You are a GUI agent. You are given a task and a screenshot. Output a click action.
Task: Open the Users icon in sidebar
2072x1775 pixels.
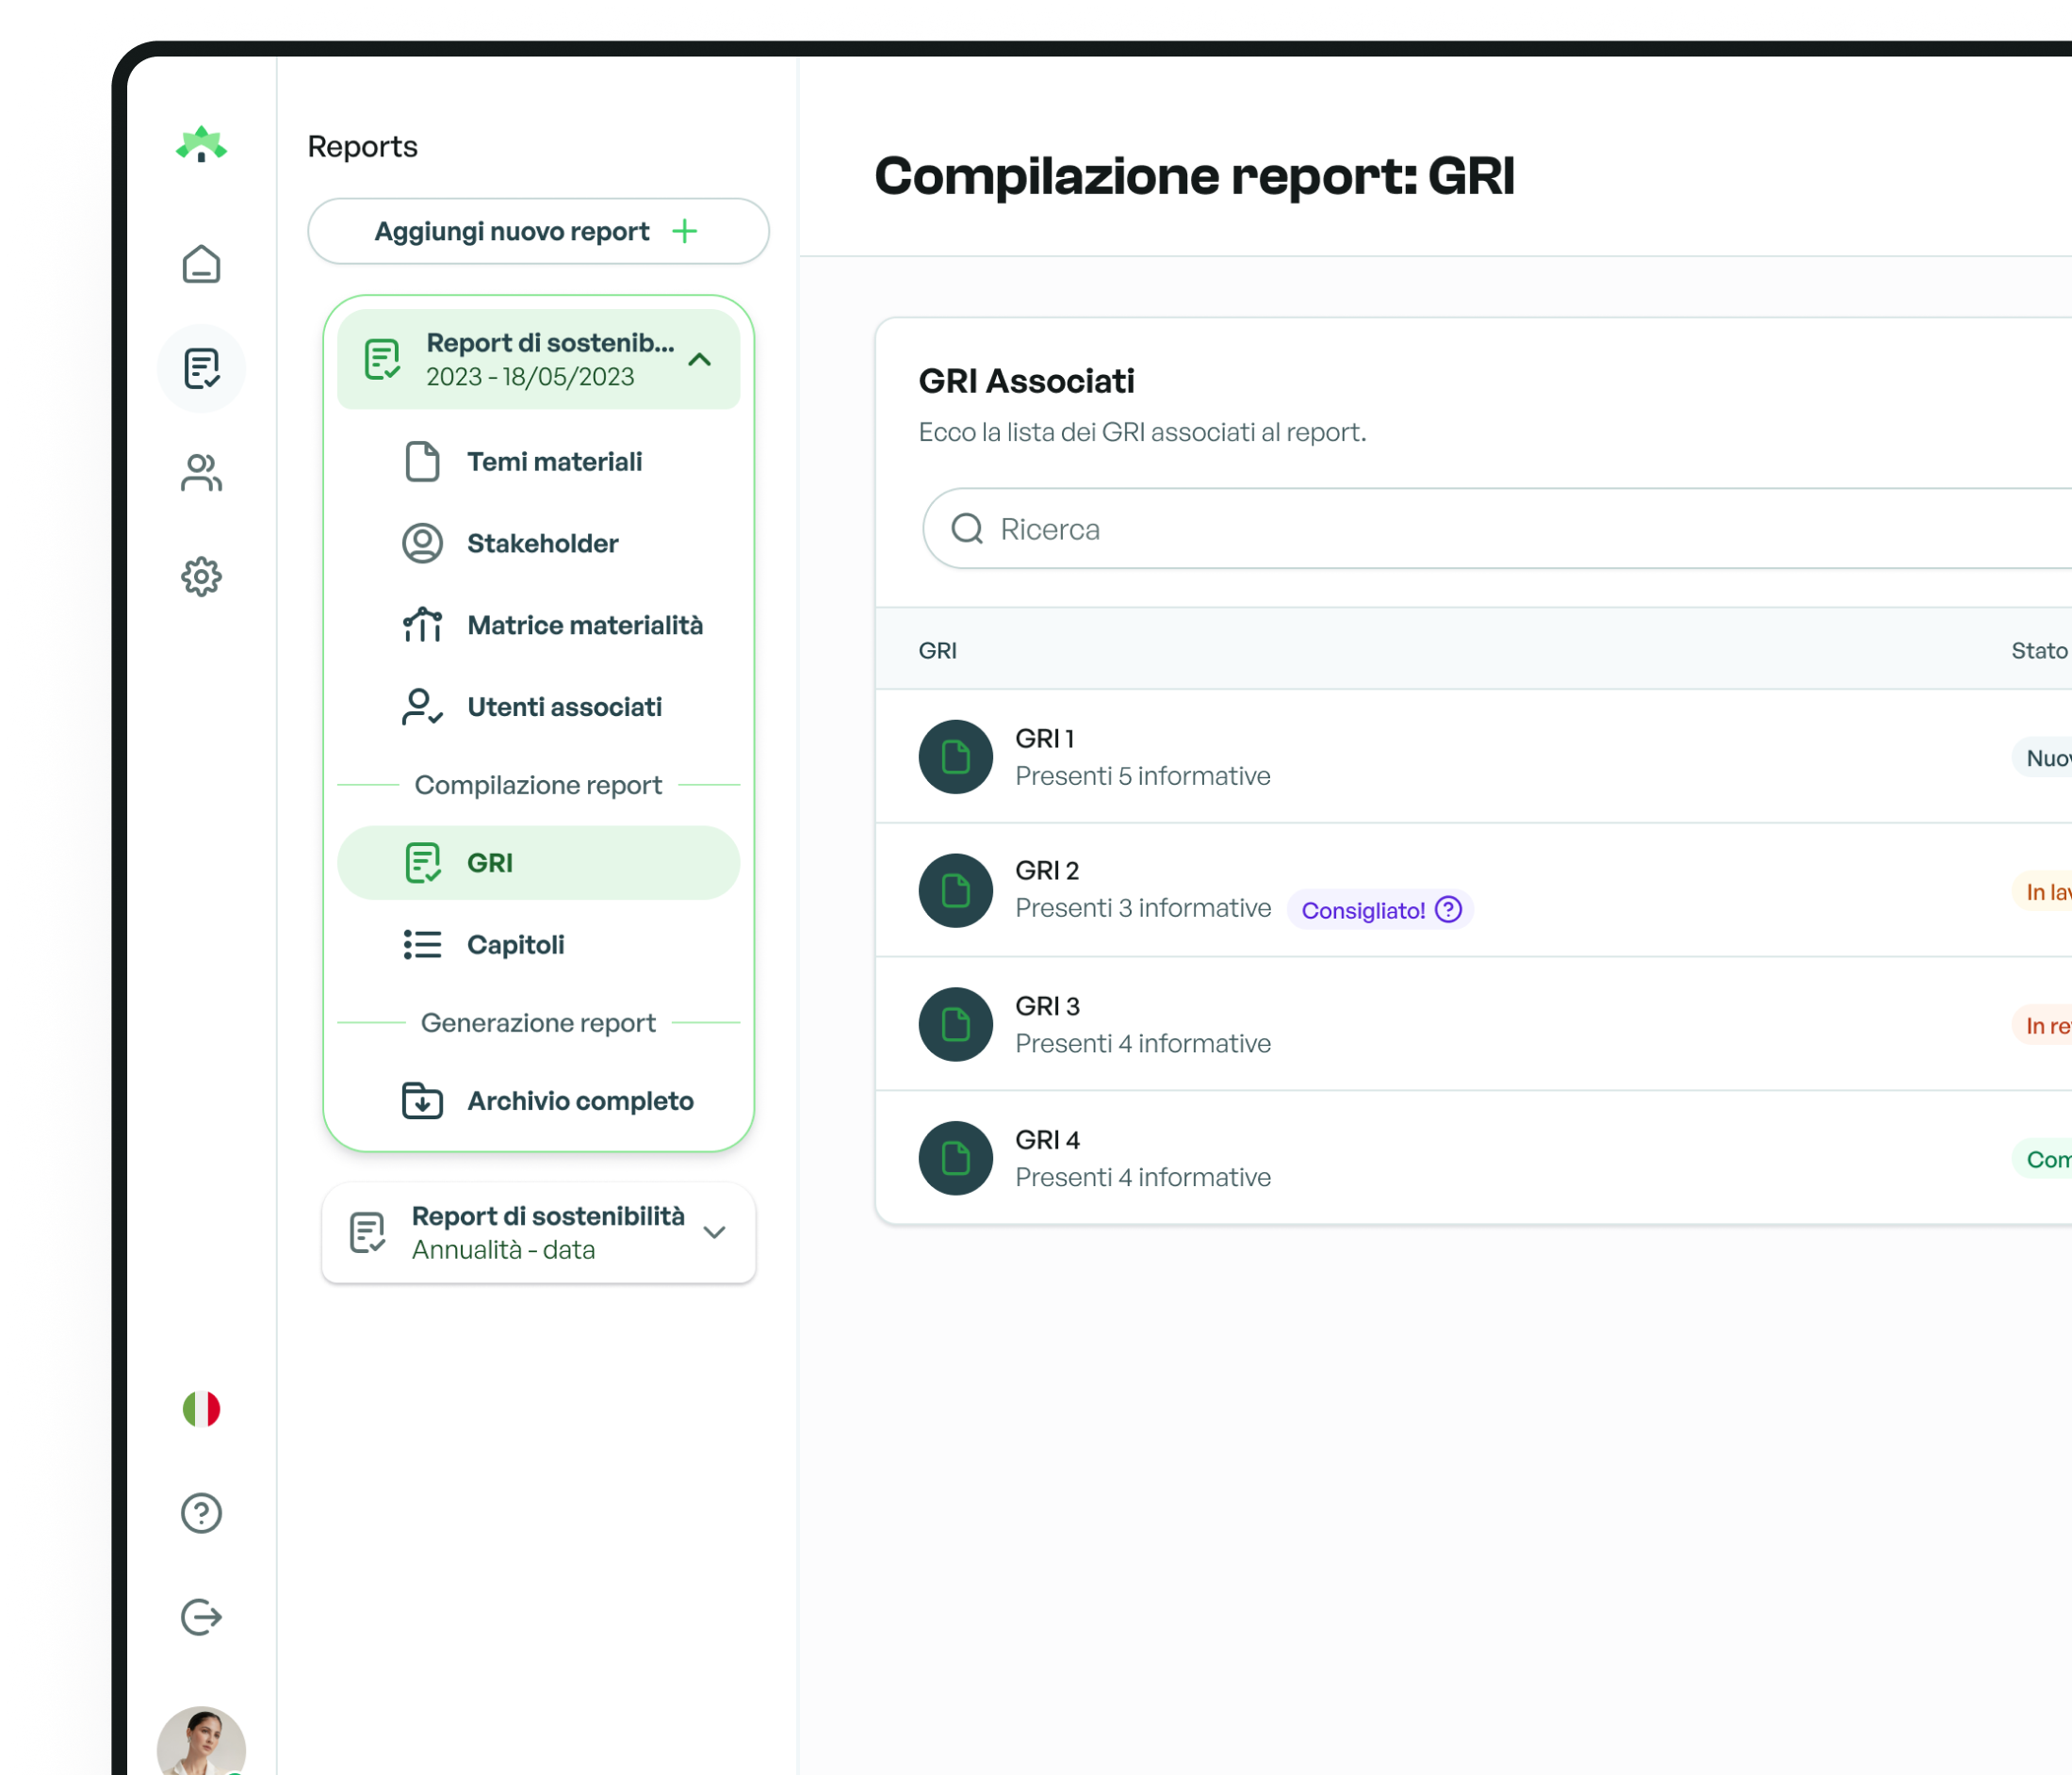pyautogui.click(x=201, y=473)
